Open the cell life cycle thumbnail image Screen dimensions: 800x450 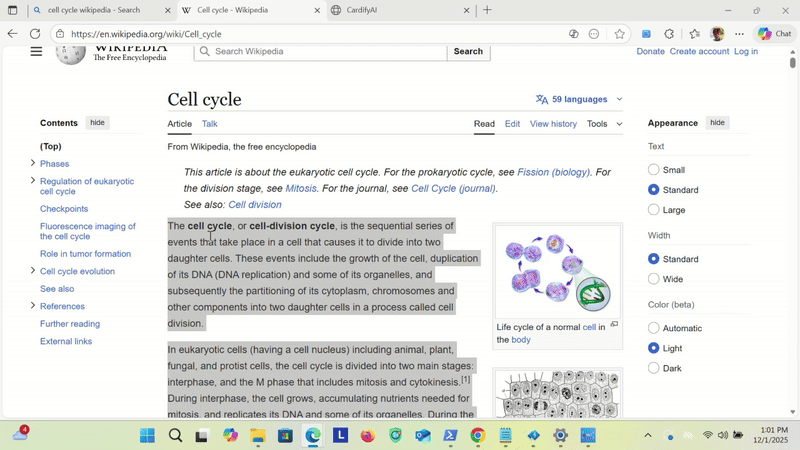(x=558, y=272)
